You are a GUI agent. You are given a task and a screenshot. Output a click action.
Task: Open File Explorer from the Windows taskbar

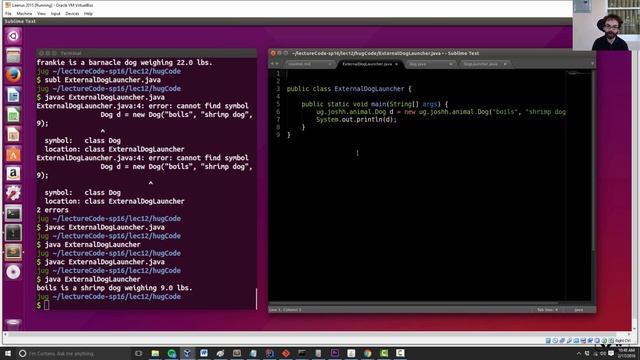click(x=155, y=353)
